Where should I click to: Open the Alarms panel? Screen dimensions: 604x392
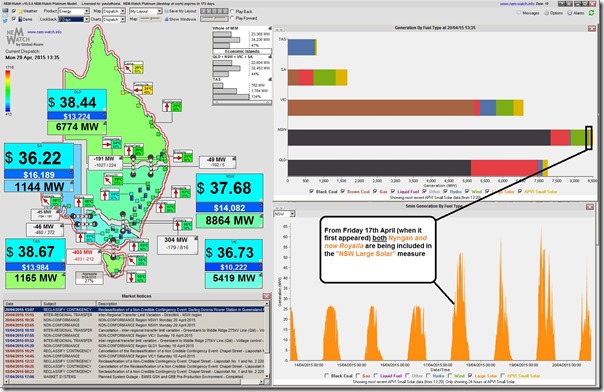click(576, 13)
